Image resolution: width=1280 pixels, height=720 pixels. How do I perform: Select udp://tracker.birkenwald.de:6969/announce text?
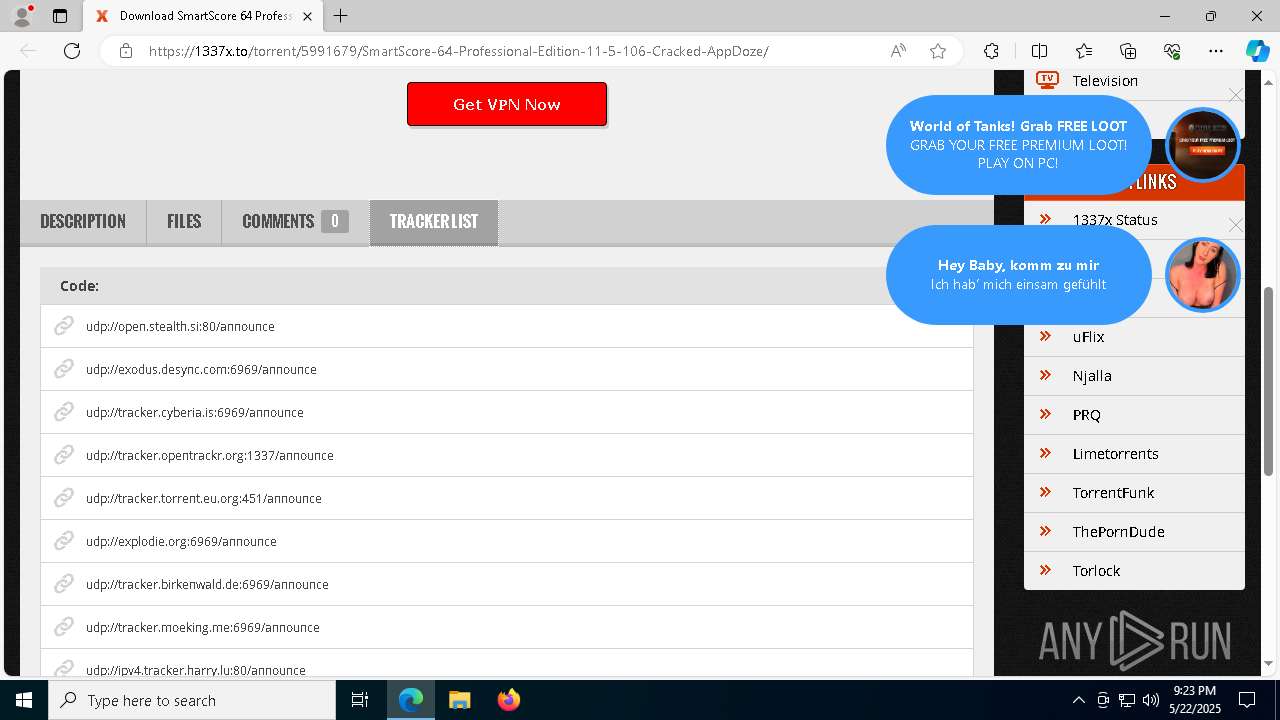click(x=207, y=585)
